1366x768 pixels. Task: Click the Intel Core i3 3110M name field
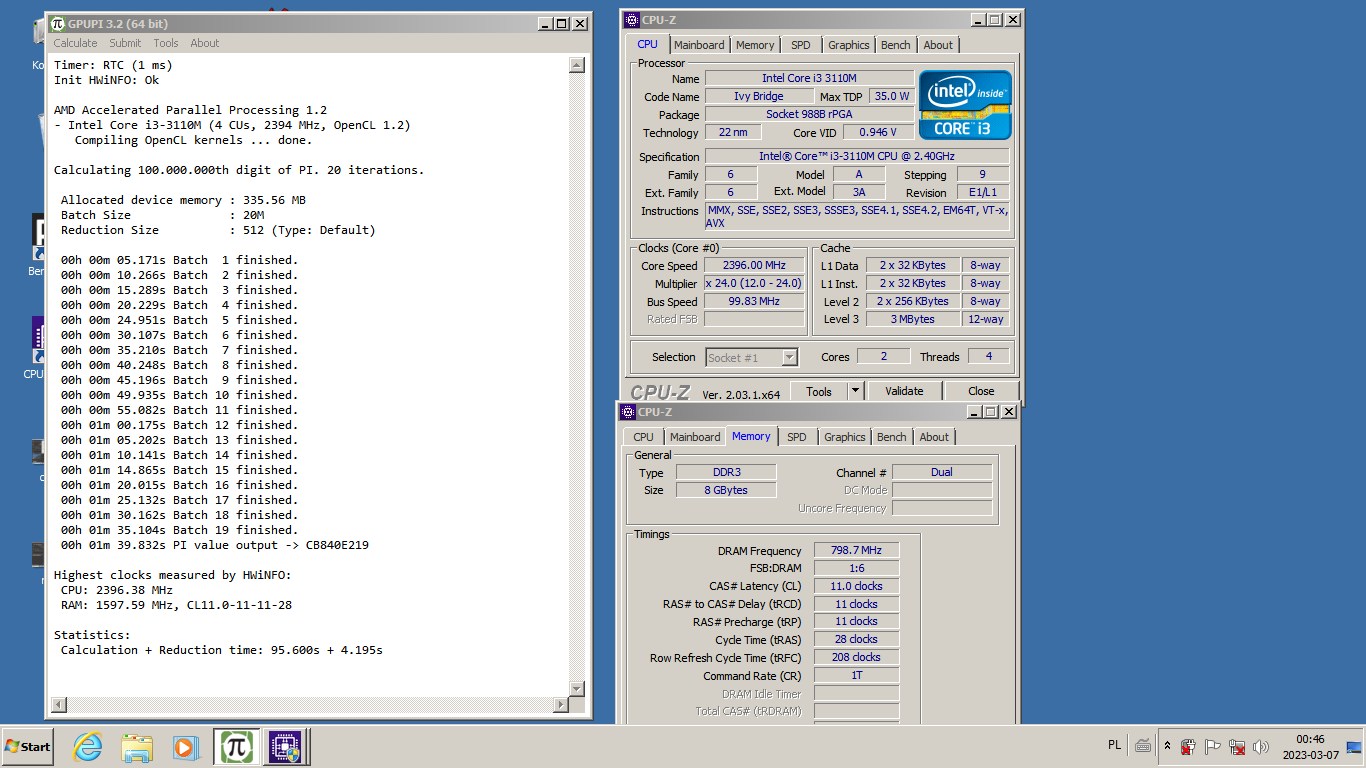click(809, 78)
